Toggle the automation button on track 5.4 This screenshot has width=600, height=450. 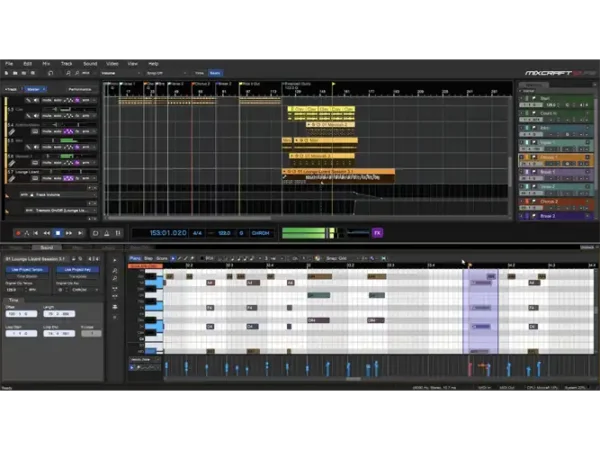[68, 131]
